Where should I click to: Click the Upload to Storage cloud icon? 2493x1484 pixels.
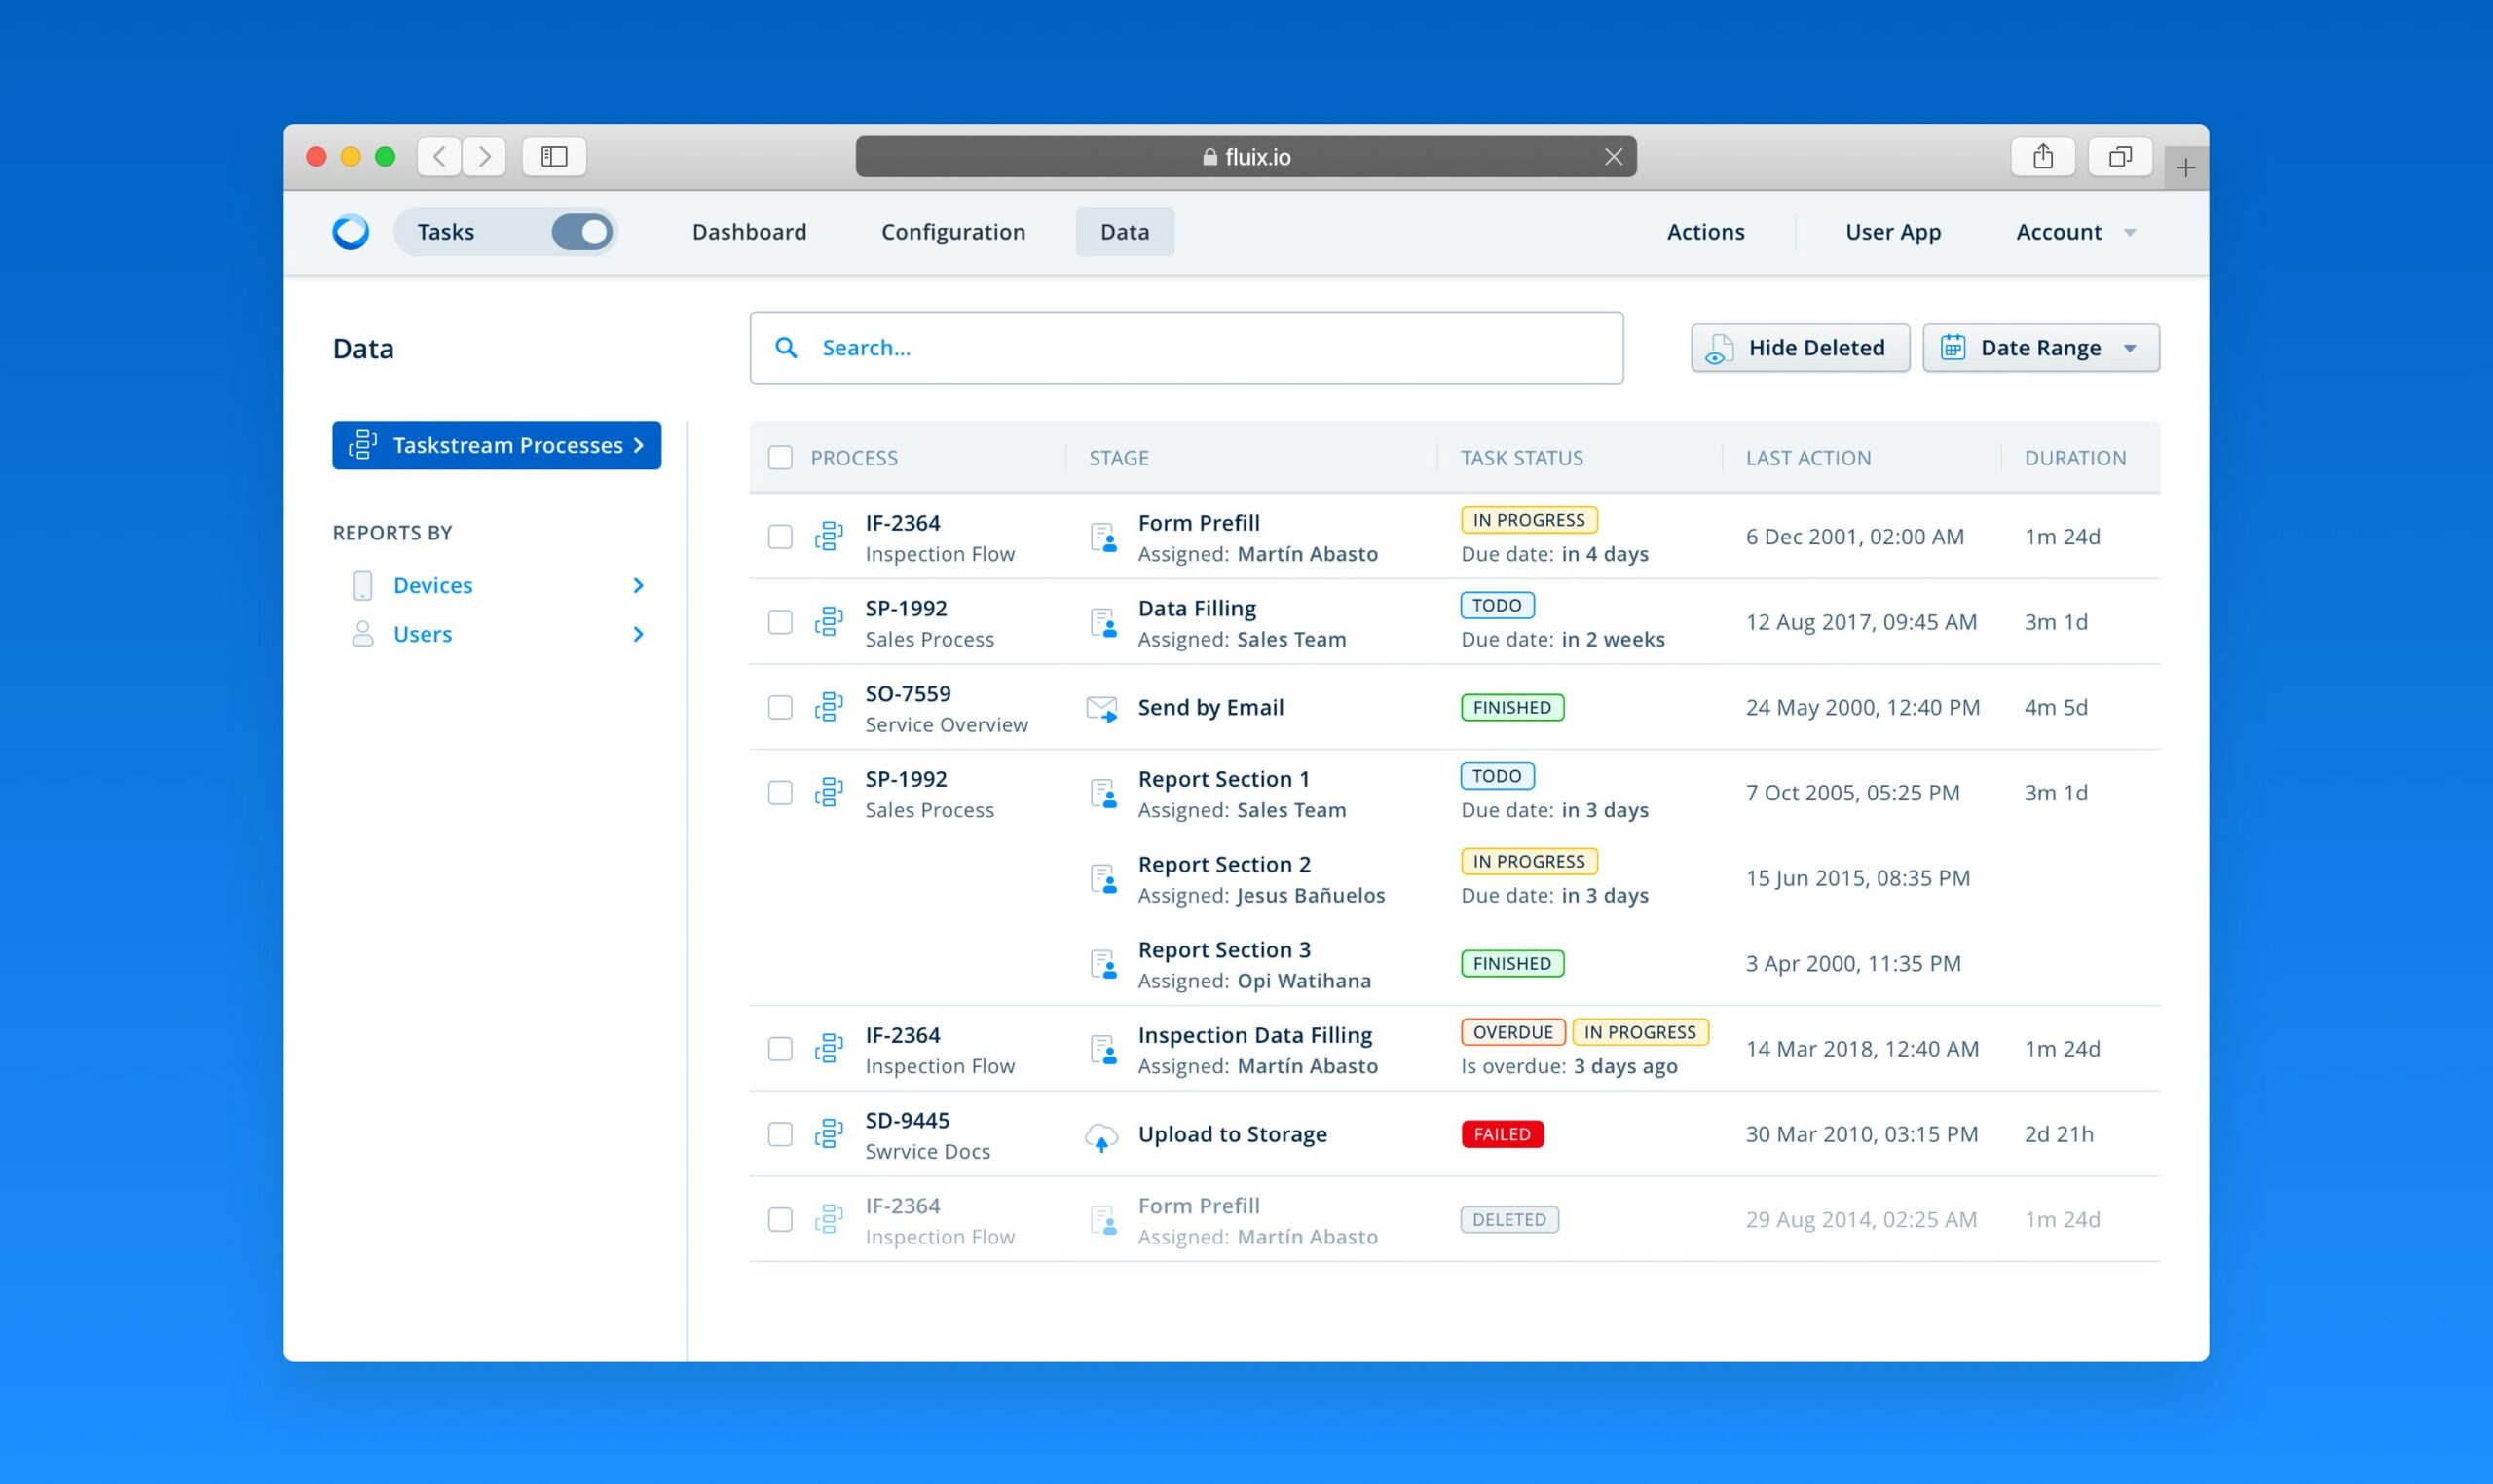point(1101,1136)
